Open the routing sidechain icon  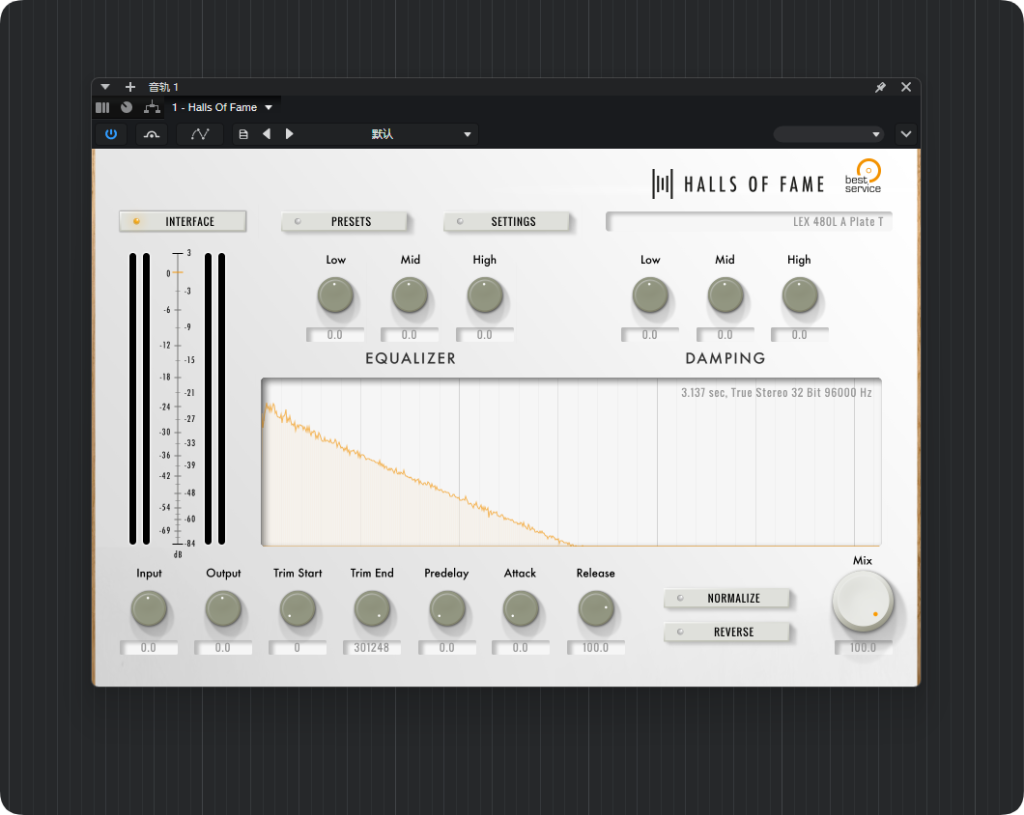point(152,107)
